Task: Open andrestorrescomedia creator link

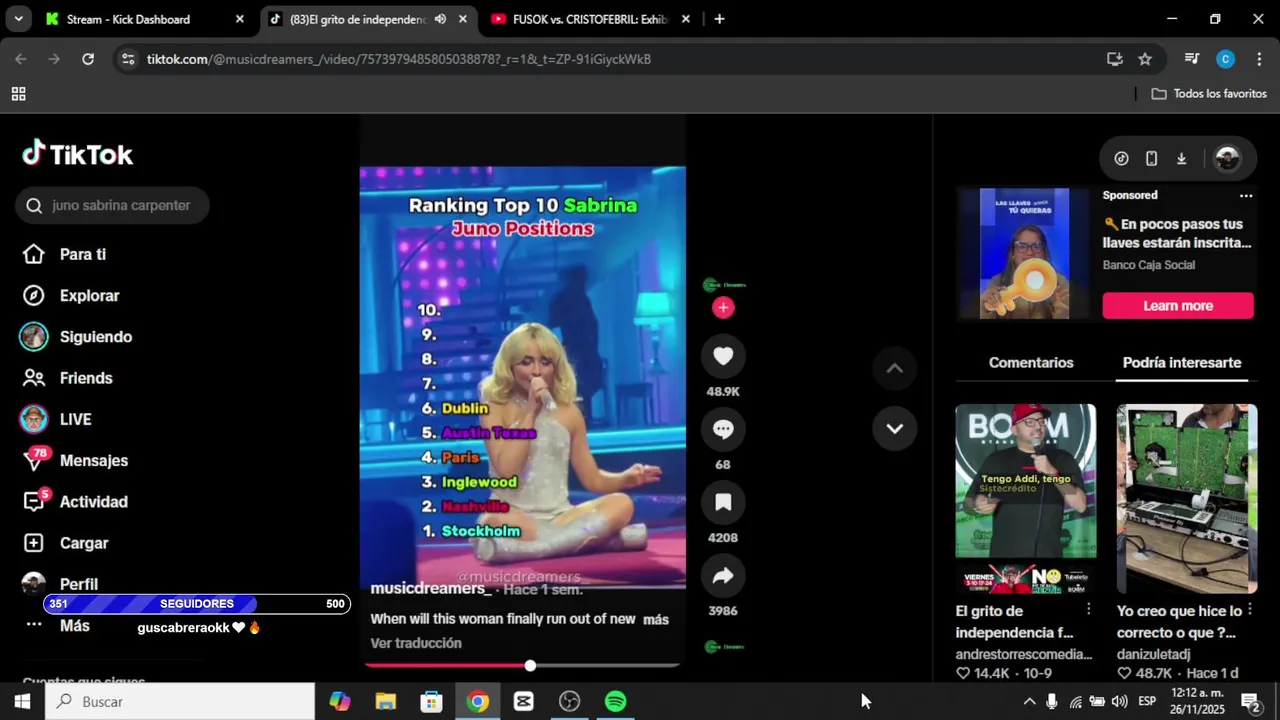Action: 1024,654
